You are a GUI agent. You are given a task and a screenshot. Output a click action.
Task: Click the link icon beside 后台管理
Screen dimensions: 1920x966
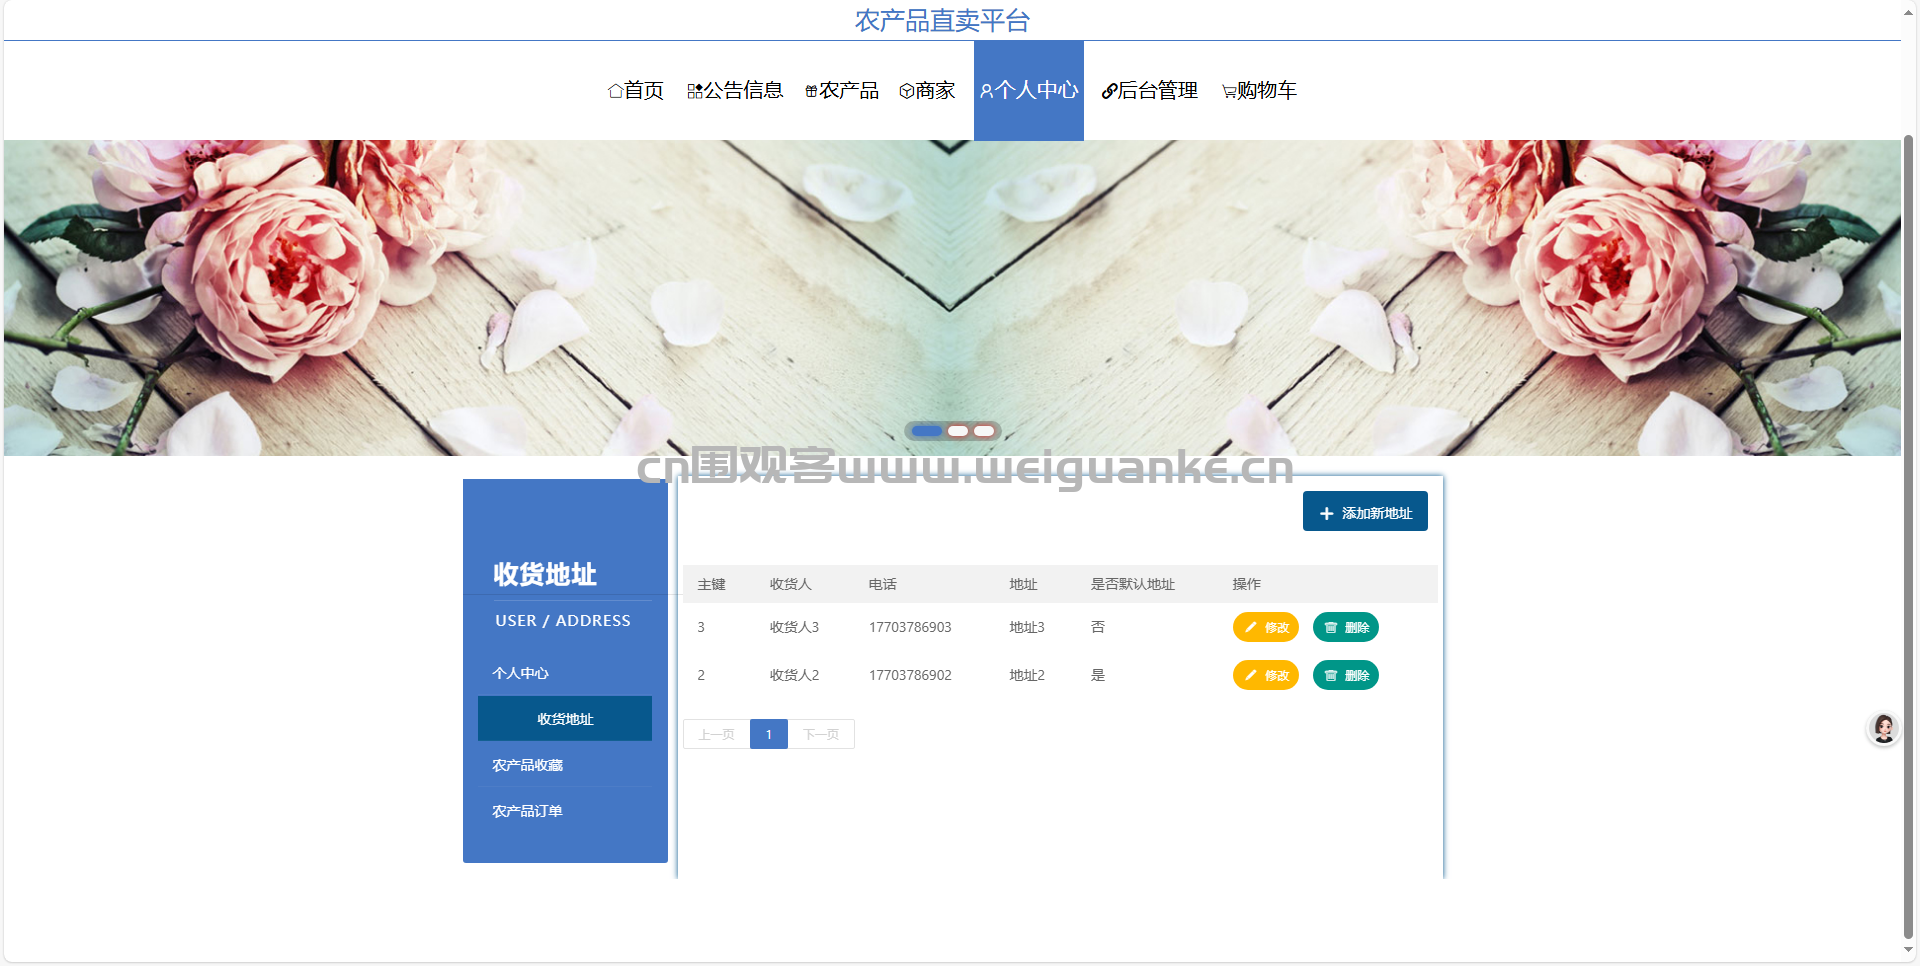click(1109, 91)
